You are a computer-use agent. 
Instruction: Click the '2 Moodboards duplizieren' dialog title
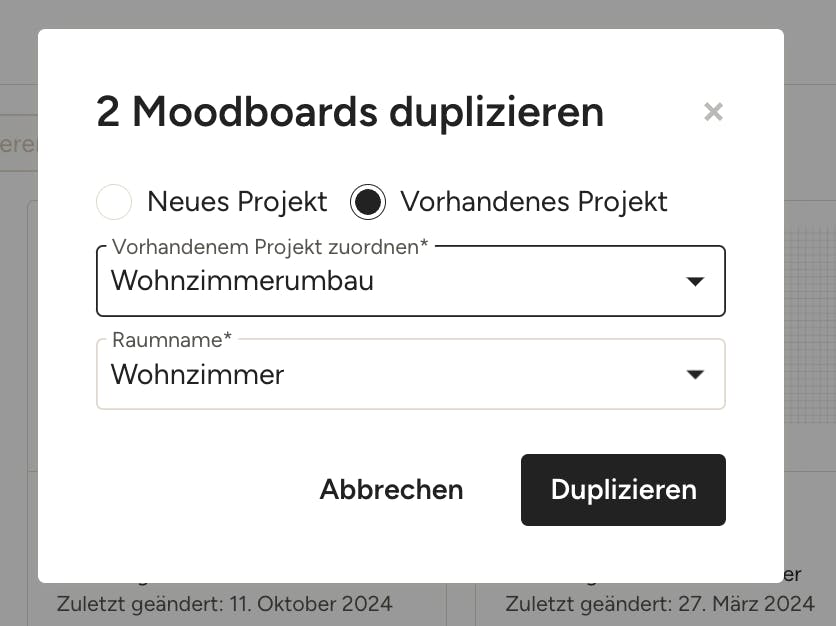click(x=350, y=112)
